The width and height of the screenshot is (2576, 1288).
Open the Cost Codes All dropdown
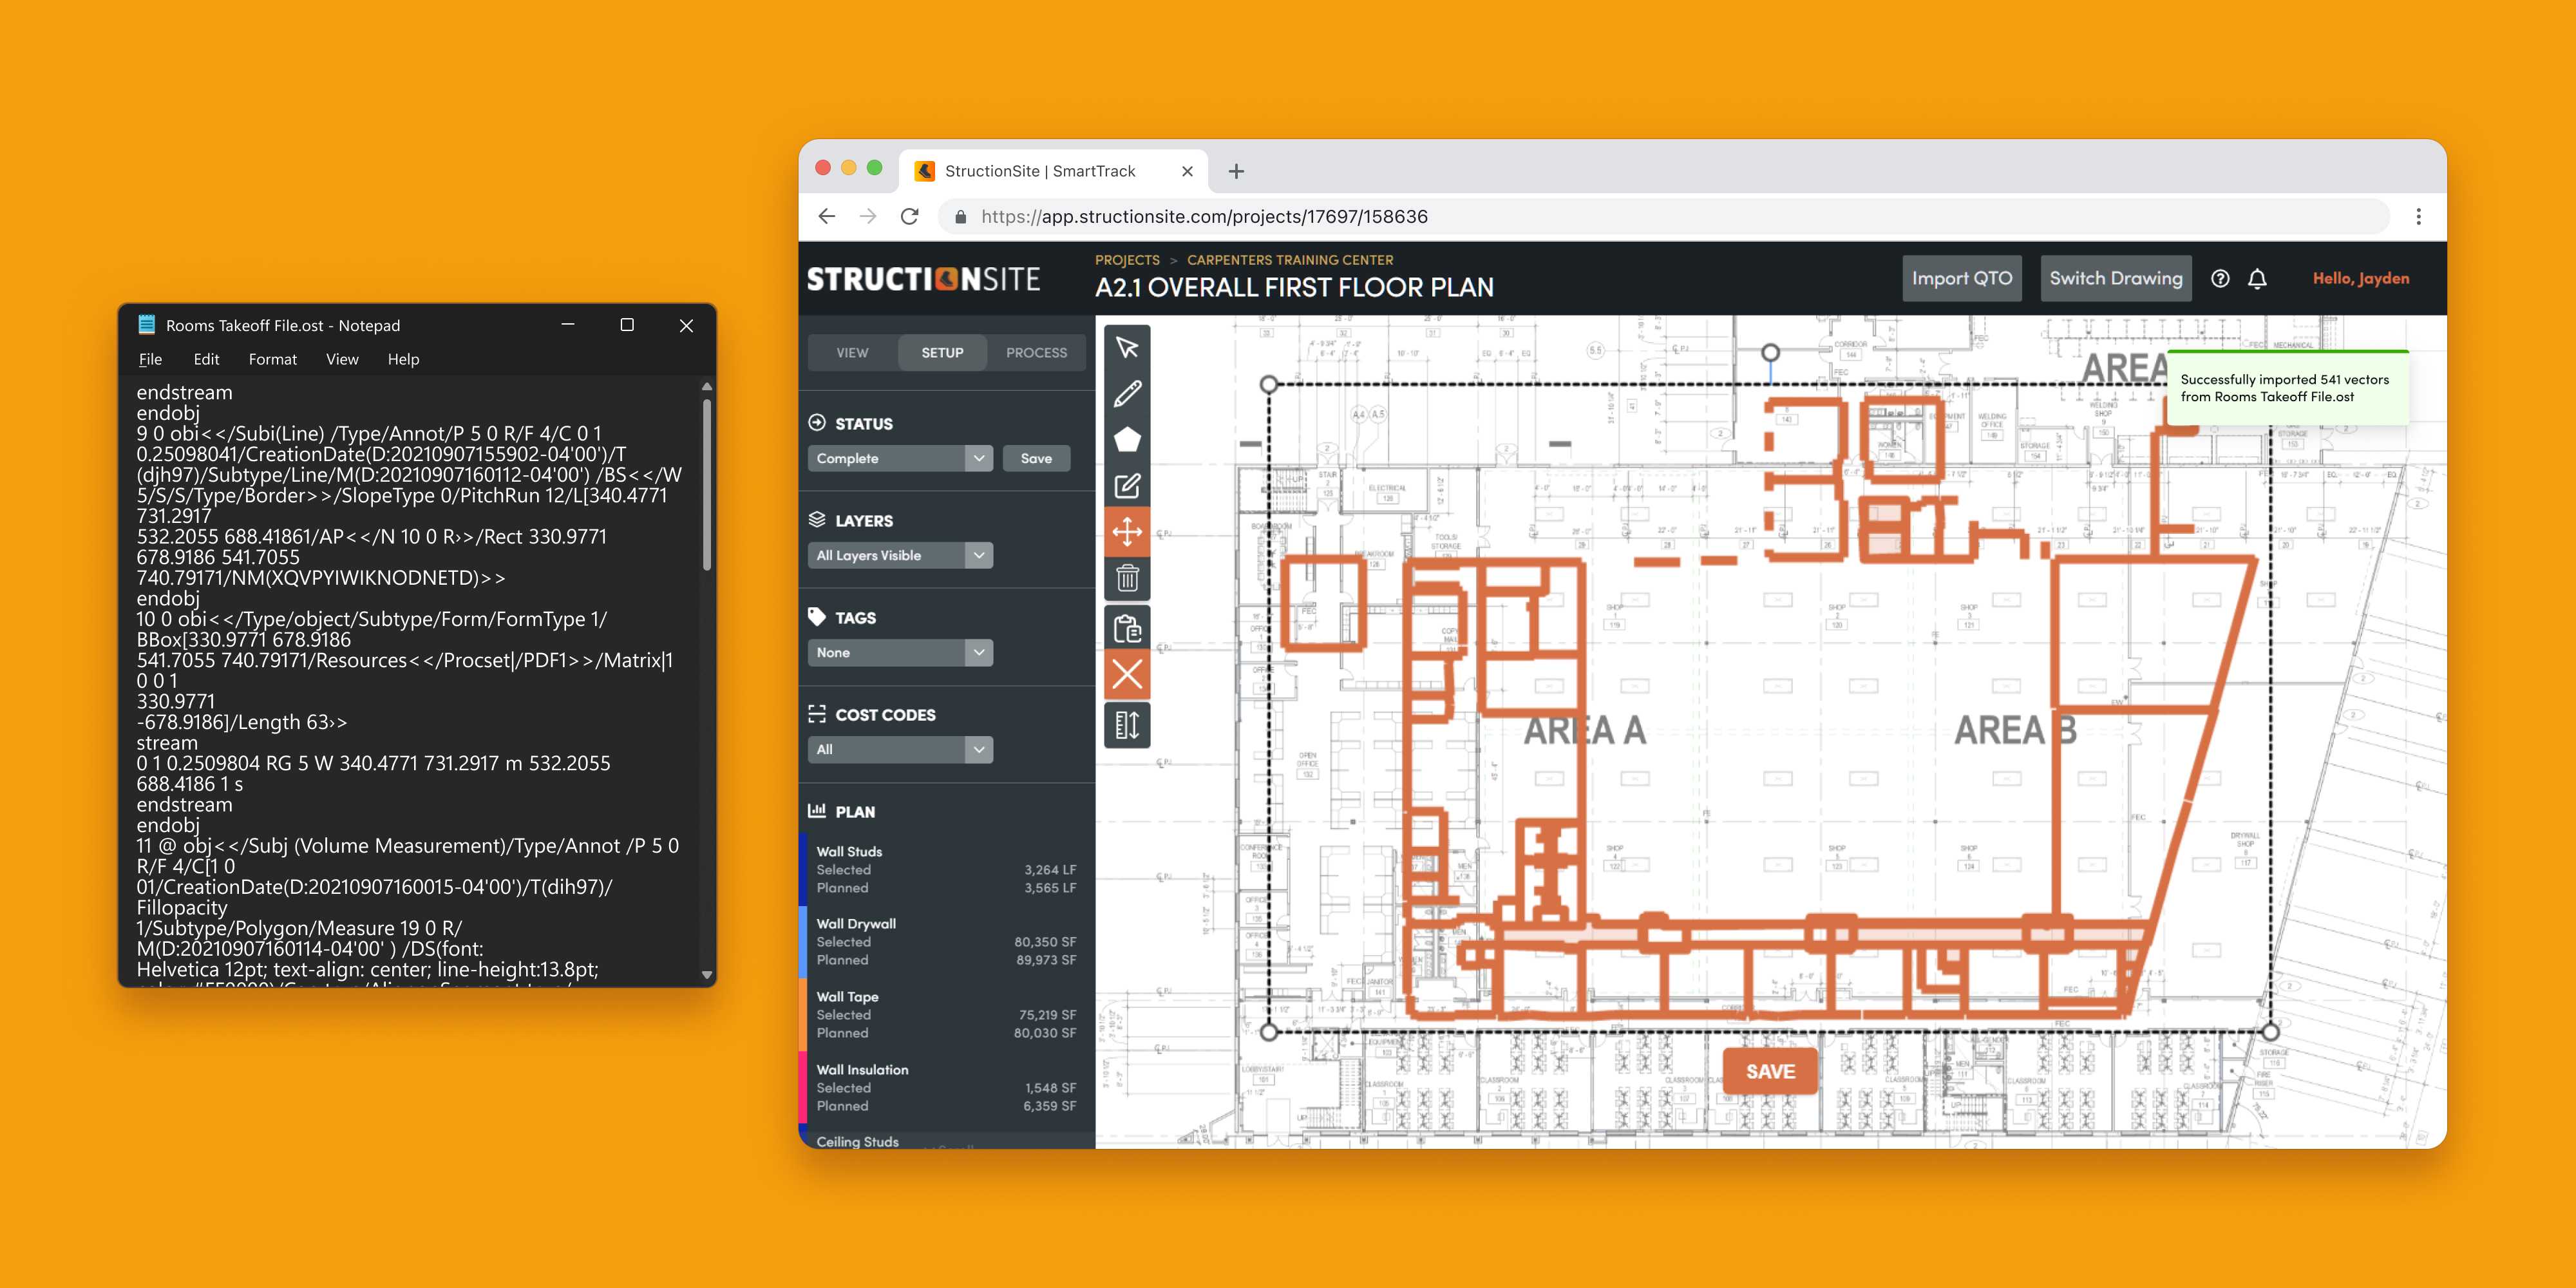(900, 749)
